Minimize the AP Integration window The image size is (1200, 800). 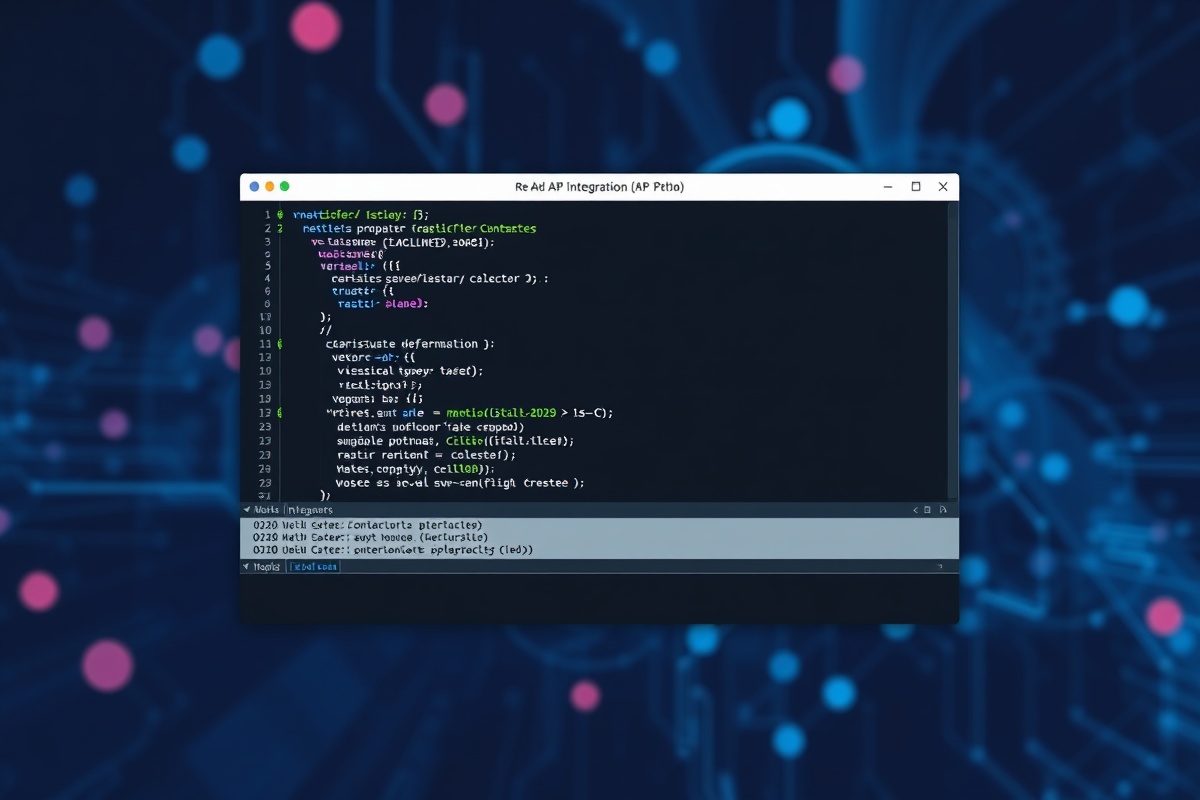coord(888,187)
